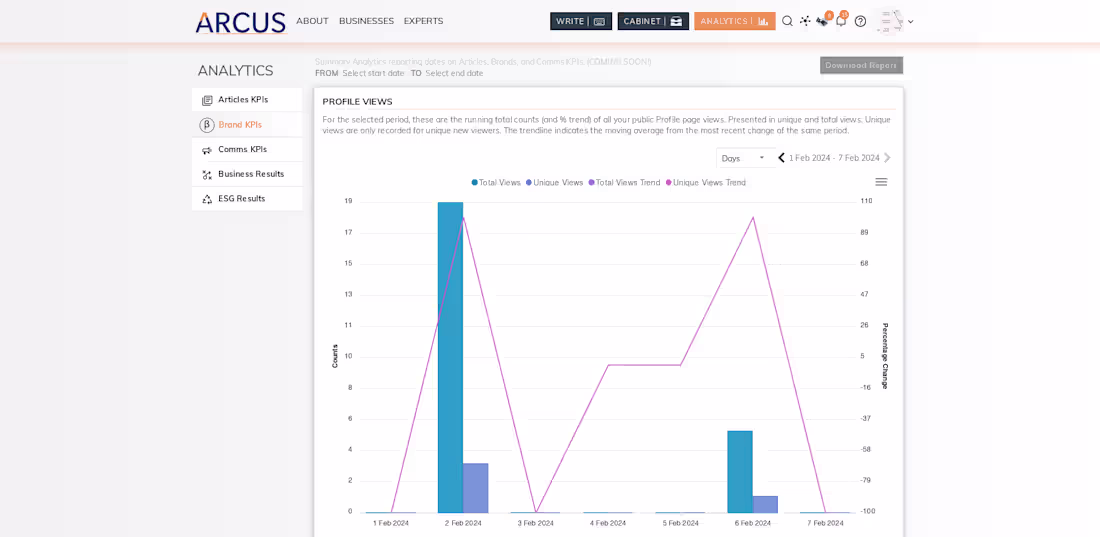Go to the previous date range arrow
Image resolution: width=1100 pixels, height=537 pixels.
(x=781, y=158)
